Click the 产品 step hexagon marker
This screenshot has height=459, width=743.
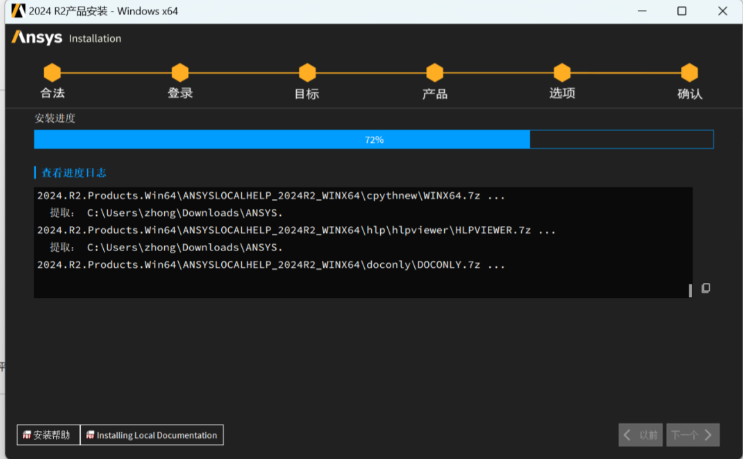coord(434,73)
